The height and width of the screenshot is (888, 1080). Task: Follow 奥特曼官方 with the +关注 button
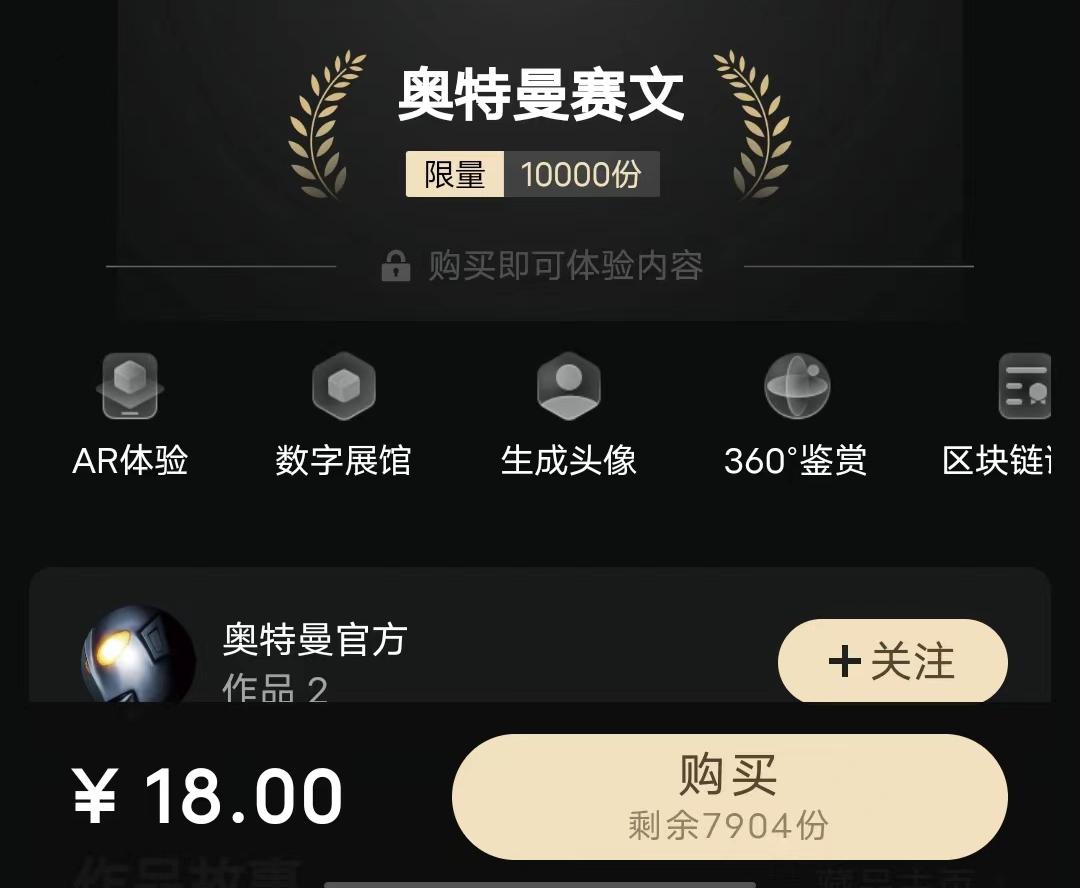tap(893, 661)
